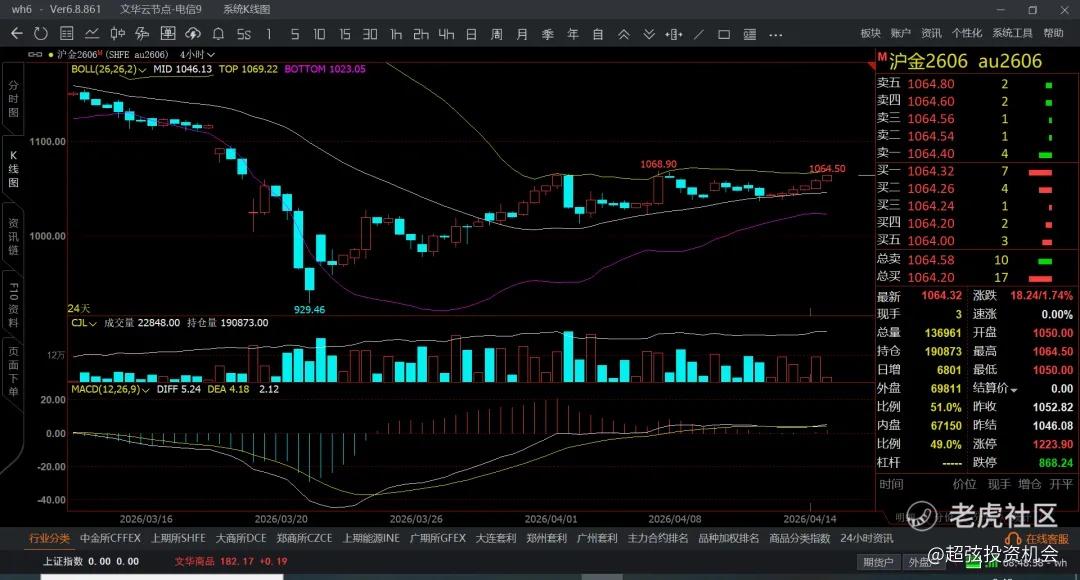Select the yearly (年) period
This screenshot has height=580, width=1080.
[572, 34]
